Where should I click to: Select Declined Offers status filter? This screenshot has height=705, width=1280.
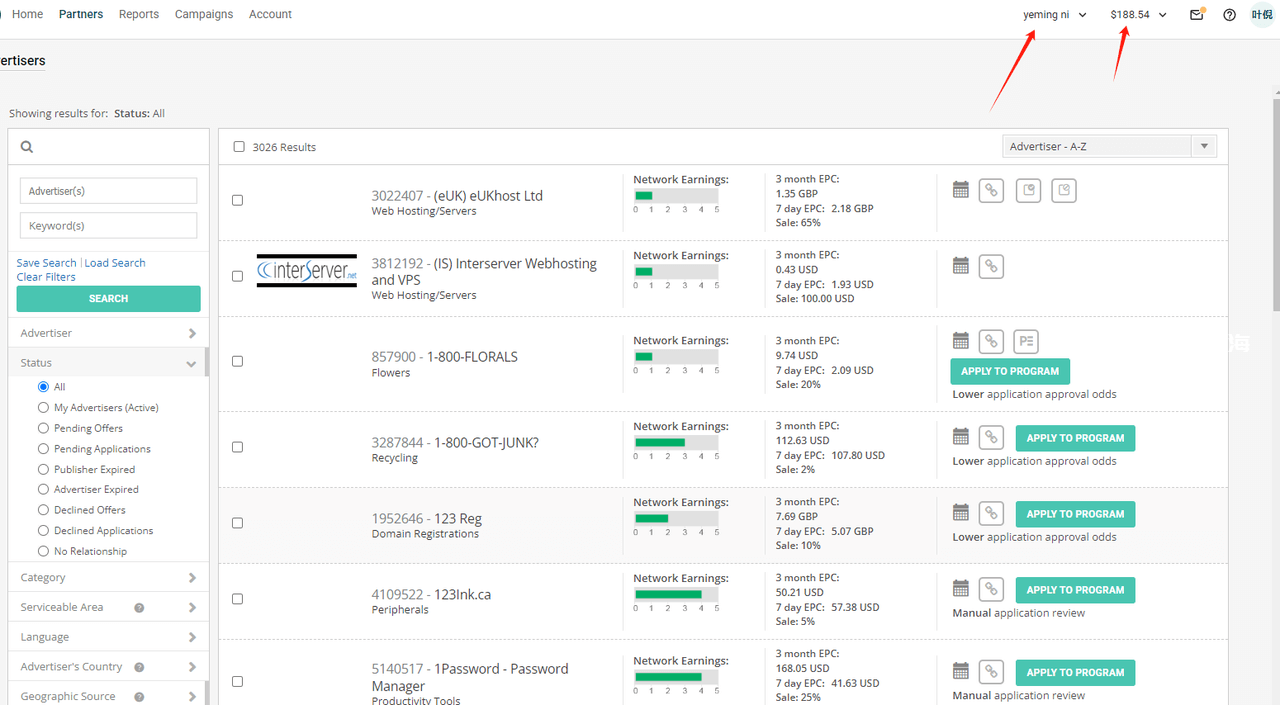point(43,510)
